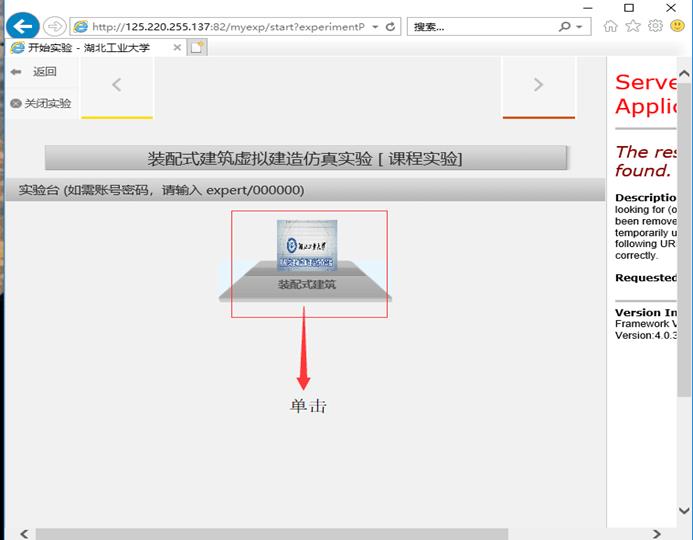Click the browser forward arrow button

[x=55, y=27]
